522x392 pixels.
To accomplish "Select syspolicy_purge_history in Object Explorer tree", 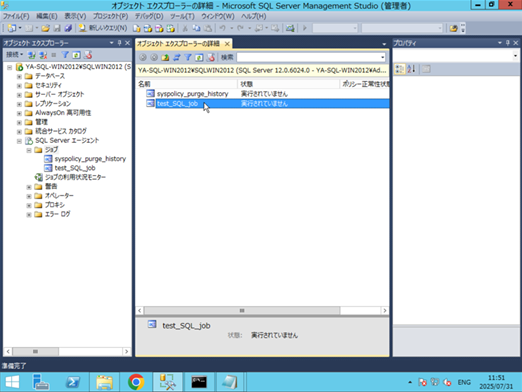I will (90, 159).
